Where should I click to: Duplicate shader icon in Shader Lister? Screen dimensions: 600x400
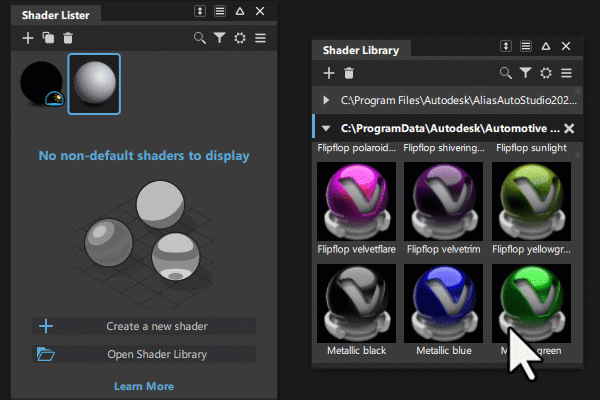click(48, 38)
